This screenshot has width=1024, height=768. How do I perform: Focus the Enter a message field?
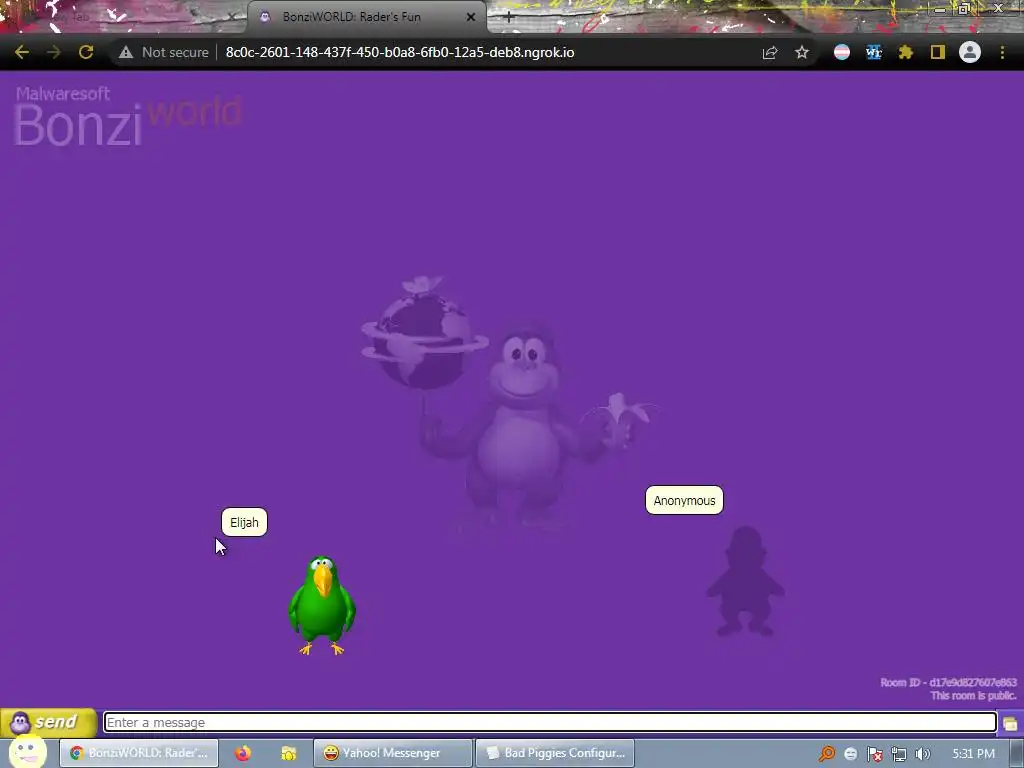point(550,722)
